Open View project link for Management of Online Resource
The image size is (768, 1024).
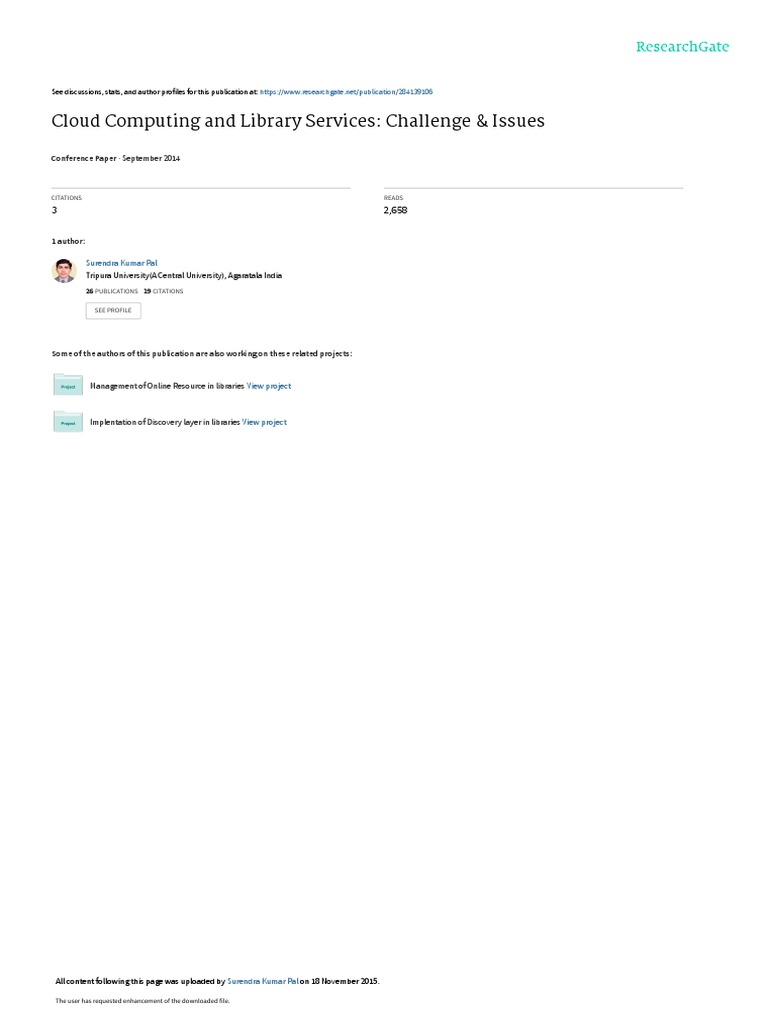268,386
